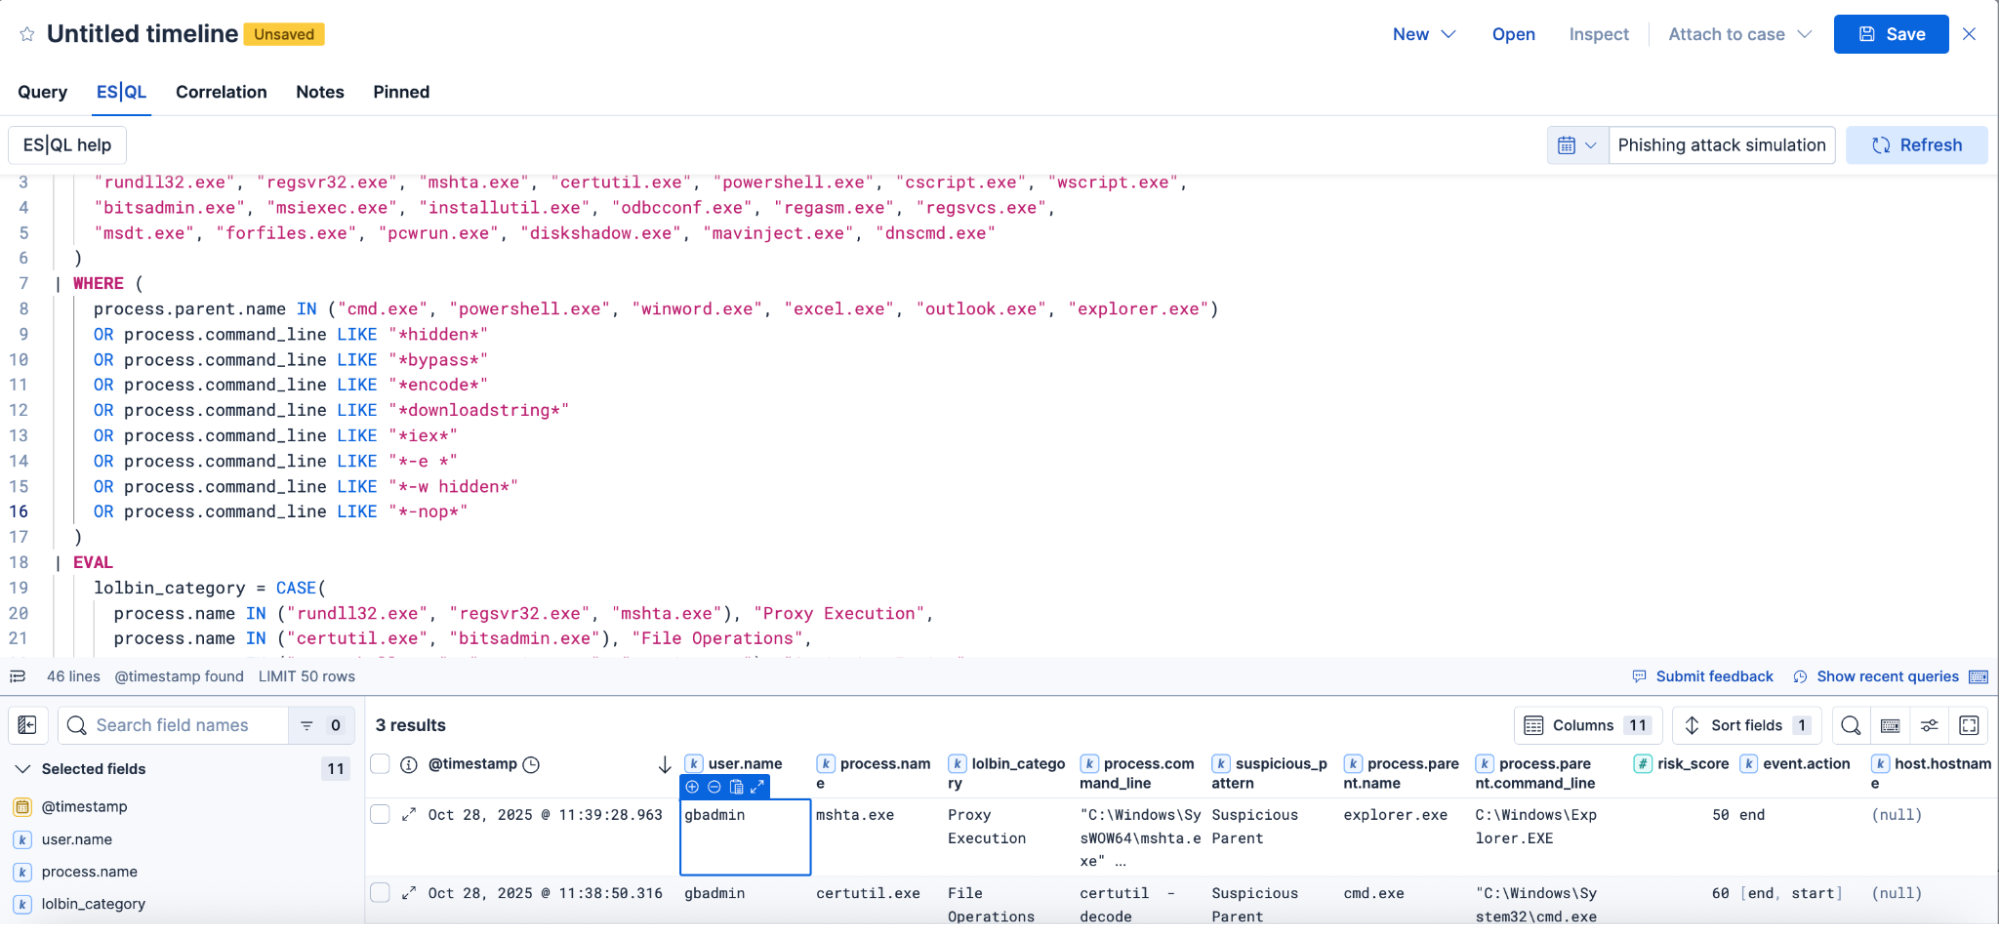Open ES|QL help
1999x925 pixels.
[x=67, y=145]
